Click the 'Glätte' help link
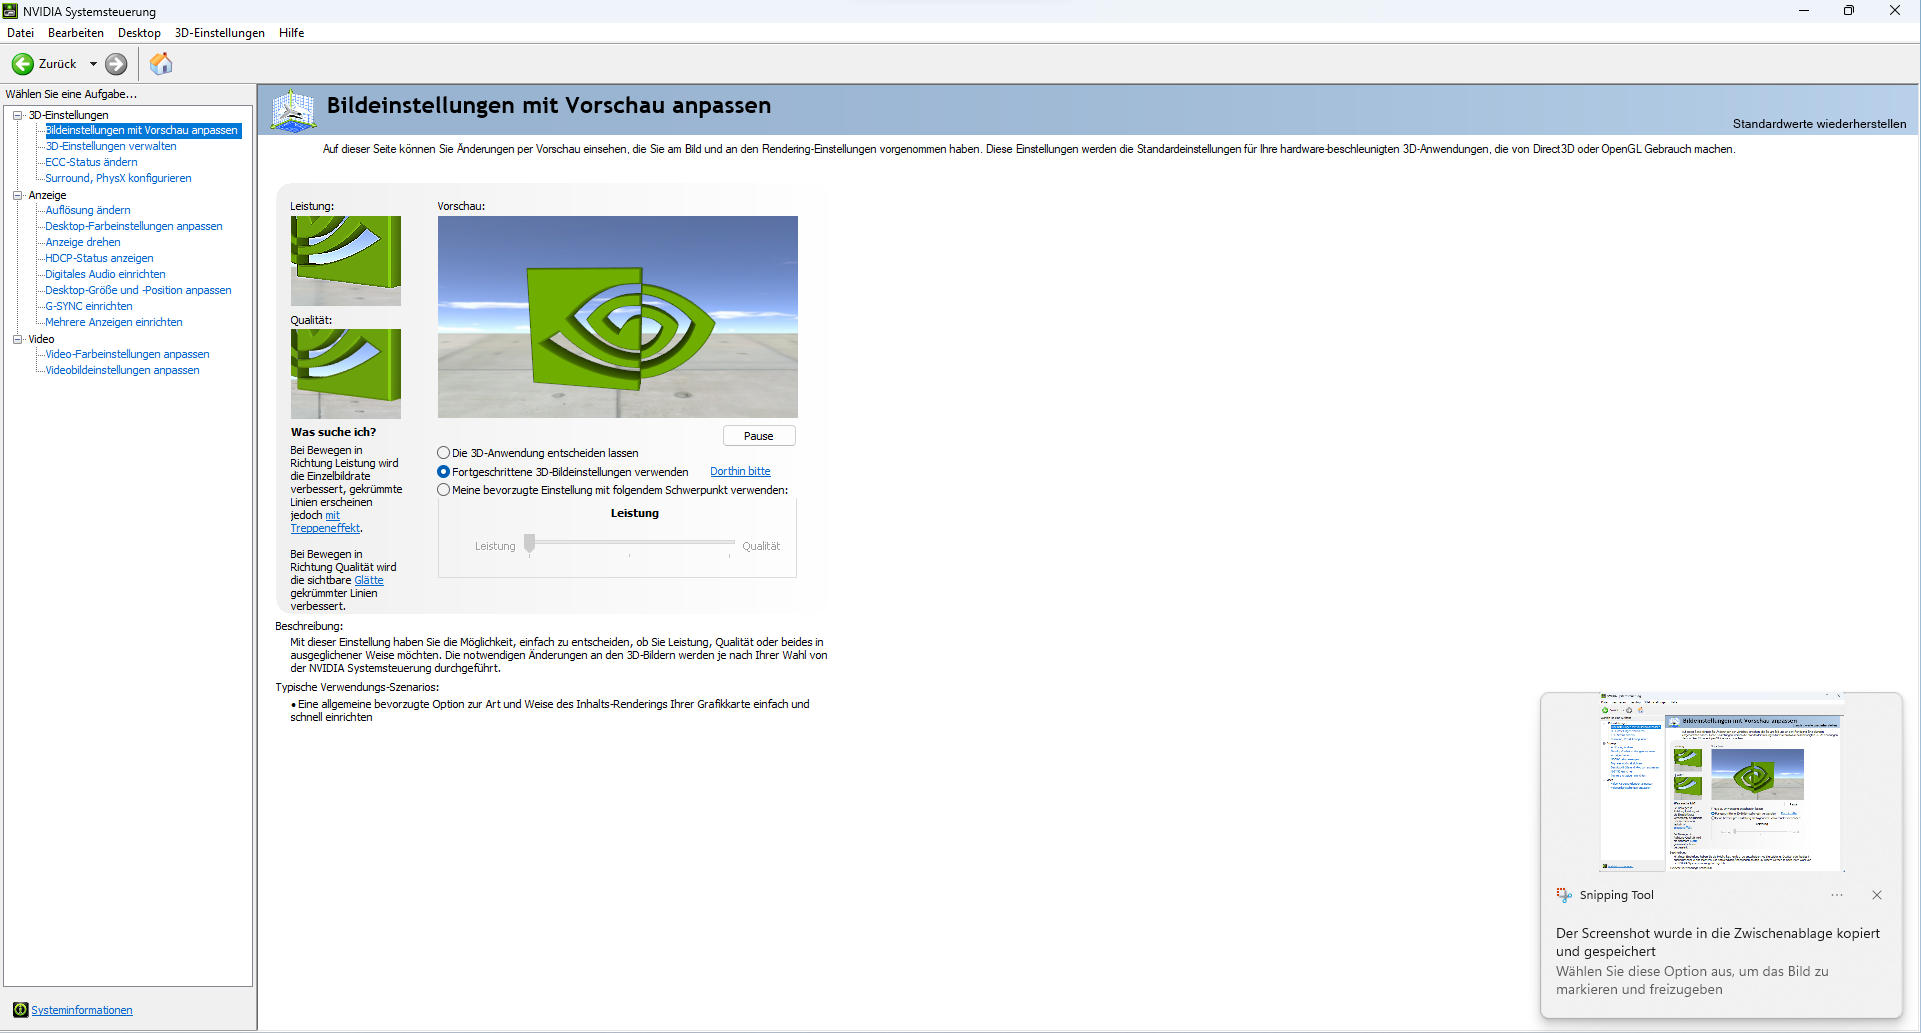The width and height of the screenshot is (1921, 1033). [x=369, y=580]
